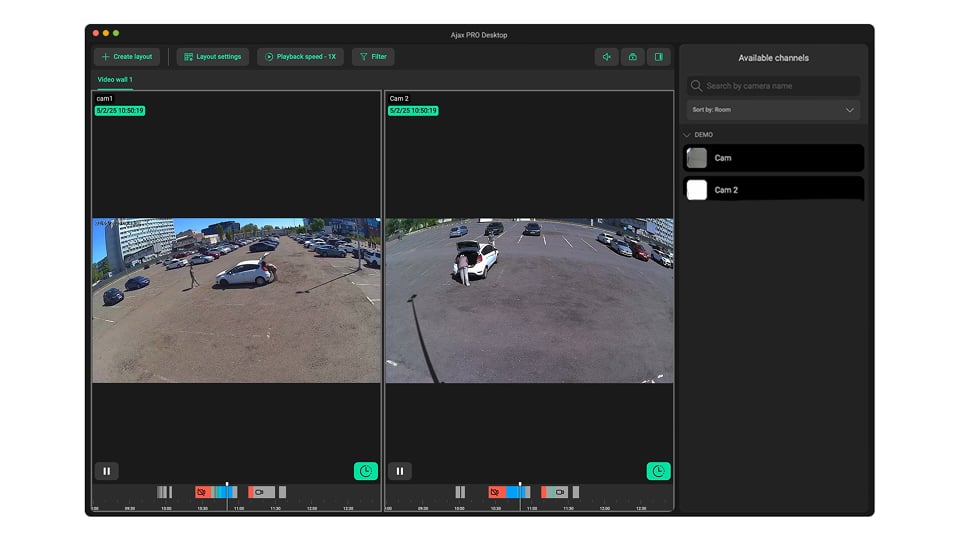This screenshot has height=540, width=960.
Task: Click the snapshot icon in the toolbar
Action: pyautogui.click(x=632, y=57)
